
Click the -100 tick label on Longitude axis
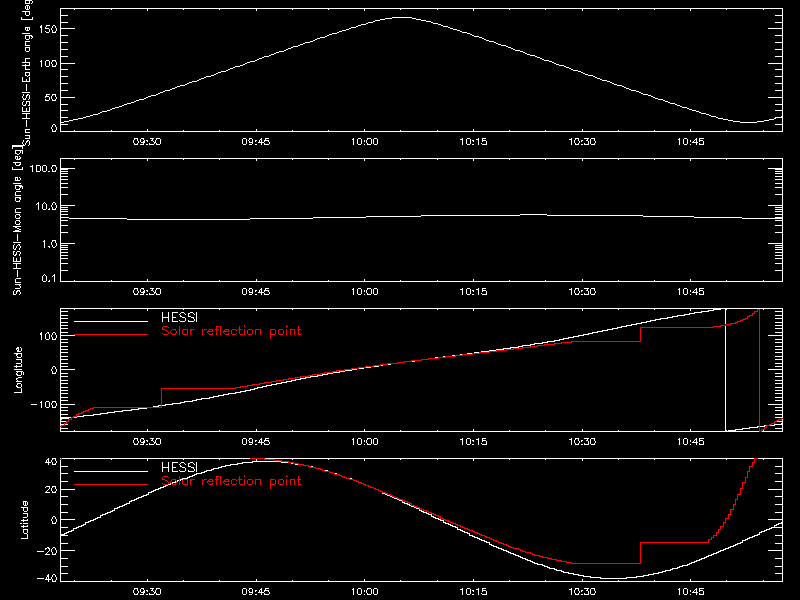pyautogui.click(x=44, y=404)
